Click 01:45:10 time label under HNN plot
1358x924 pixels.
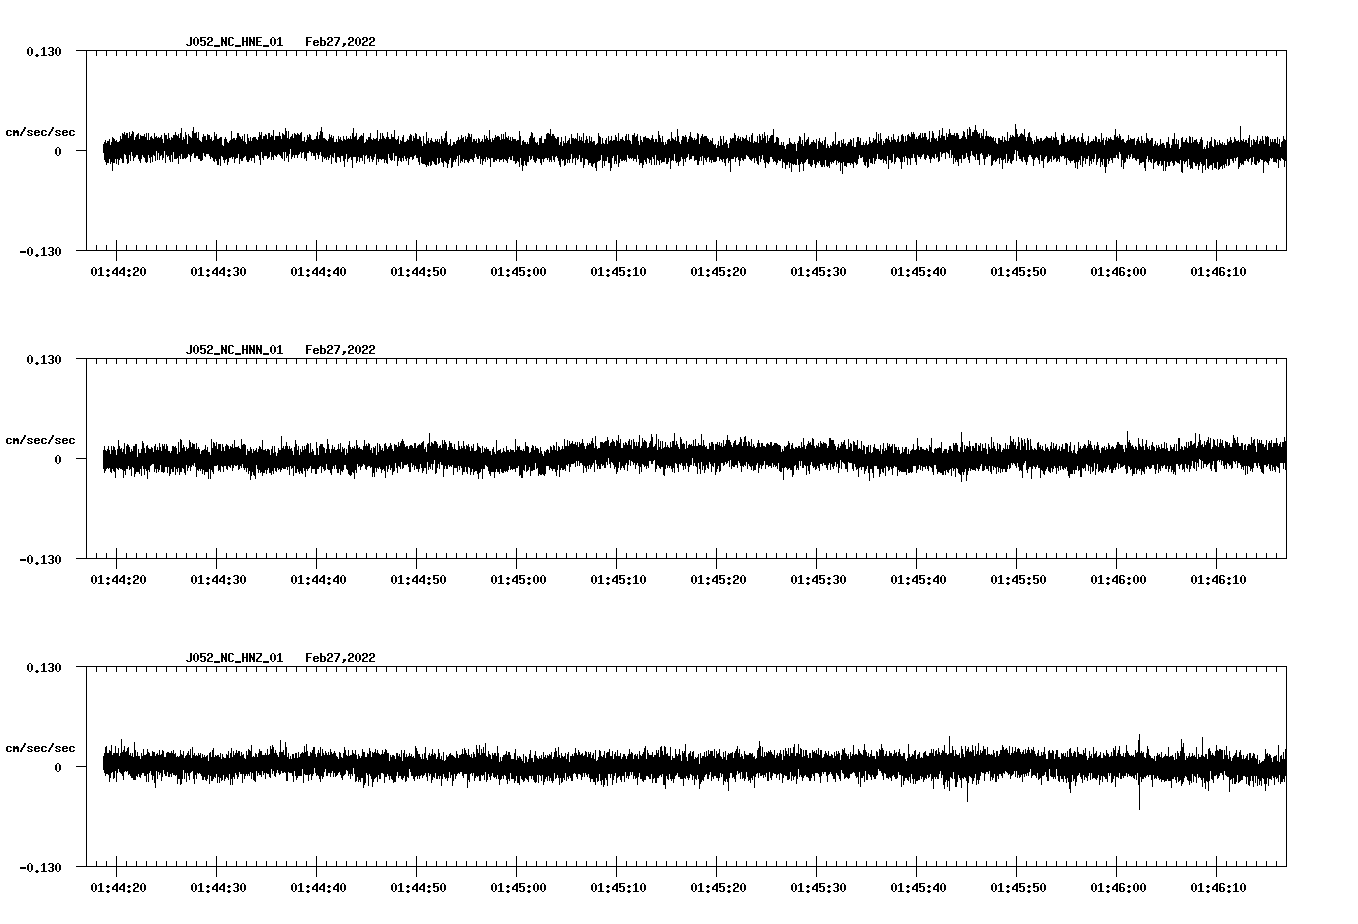(618, 580)
